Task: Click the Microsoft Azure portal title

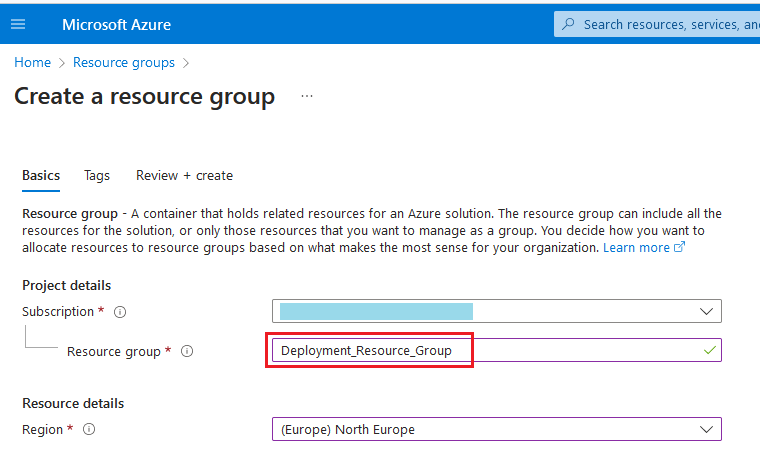Action: click(x=116, y=24)
